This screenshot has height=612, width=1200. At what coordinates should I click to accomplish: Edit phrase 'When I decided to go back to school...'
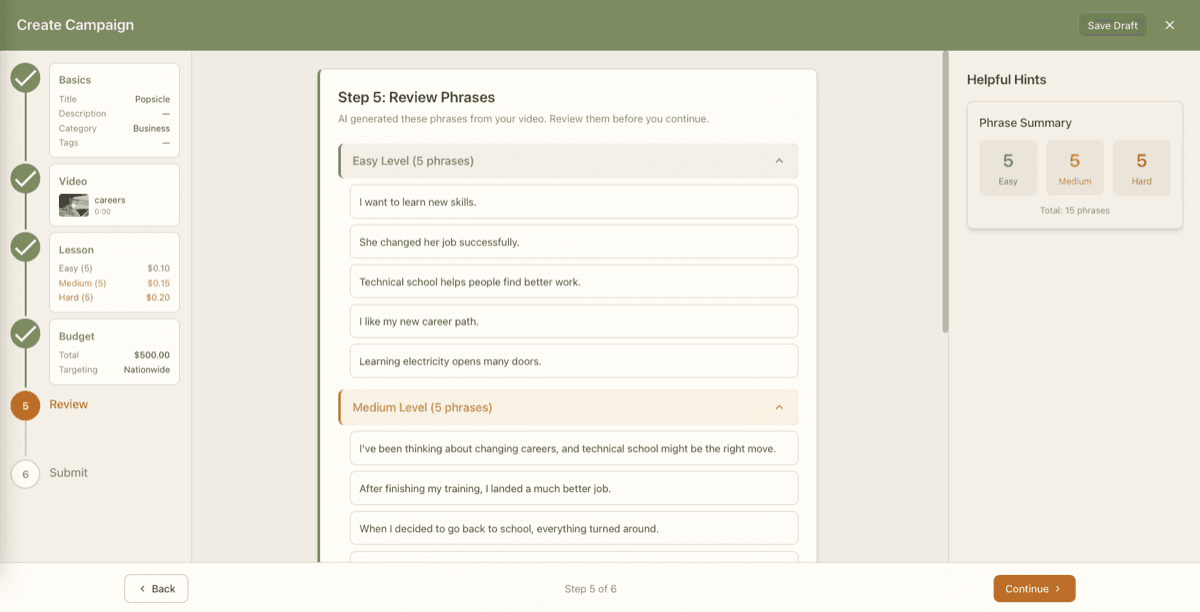point(574,528)
